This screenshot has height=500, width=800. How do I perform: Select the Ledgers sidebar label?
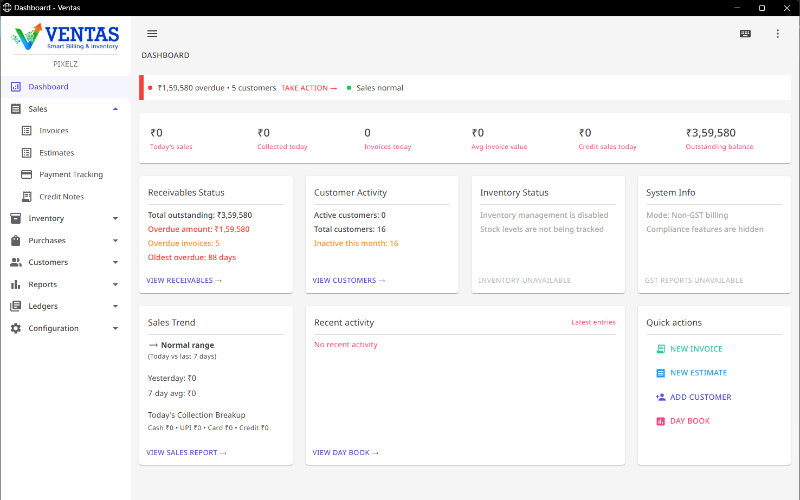[43, 306]
